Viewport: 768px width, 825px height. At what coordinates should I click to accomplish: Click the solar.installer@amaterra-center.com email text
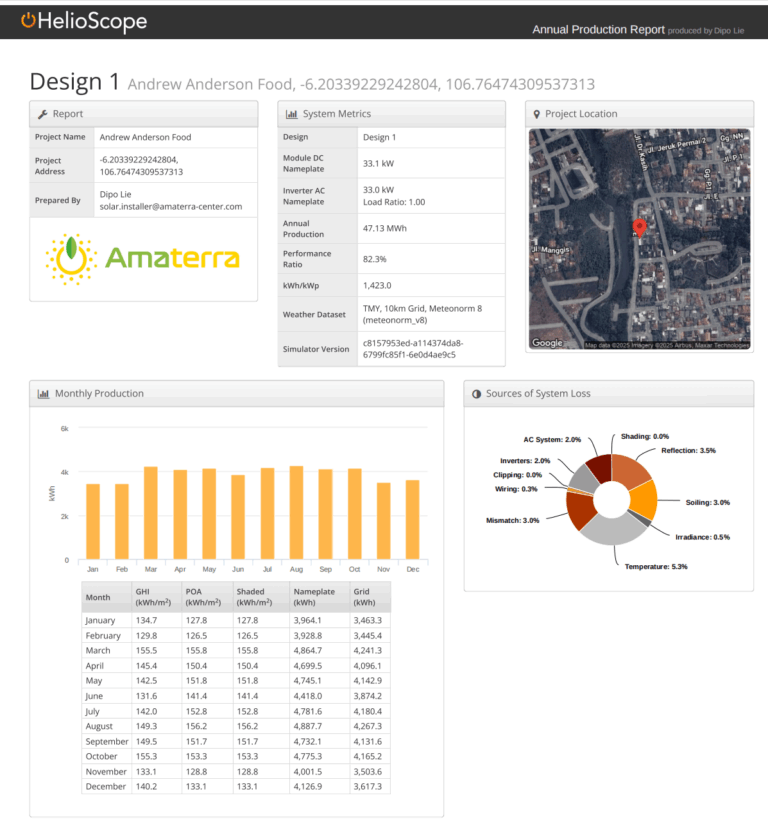tap(171, 207)
